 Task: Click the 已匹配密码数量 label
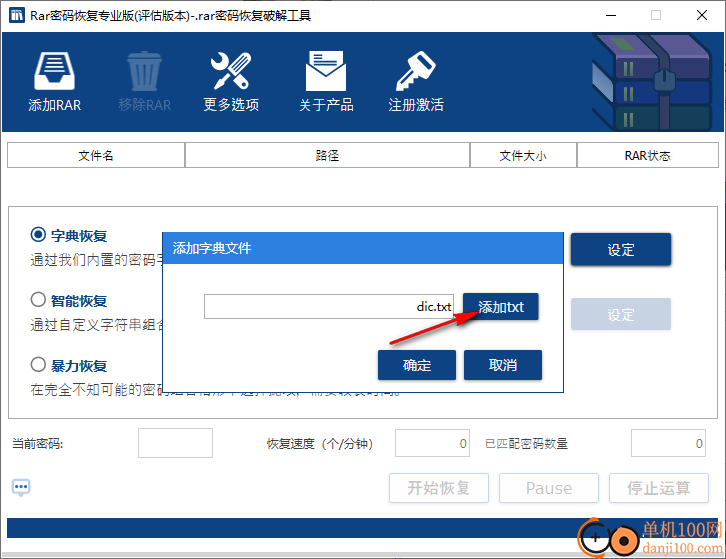[x=526, y=444]
